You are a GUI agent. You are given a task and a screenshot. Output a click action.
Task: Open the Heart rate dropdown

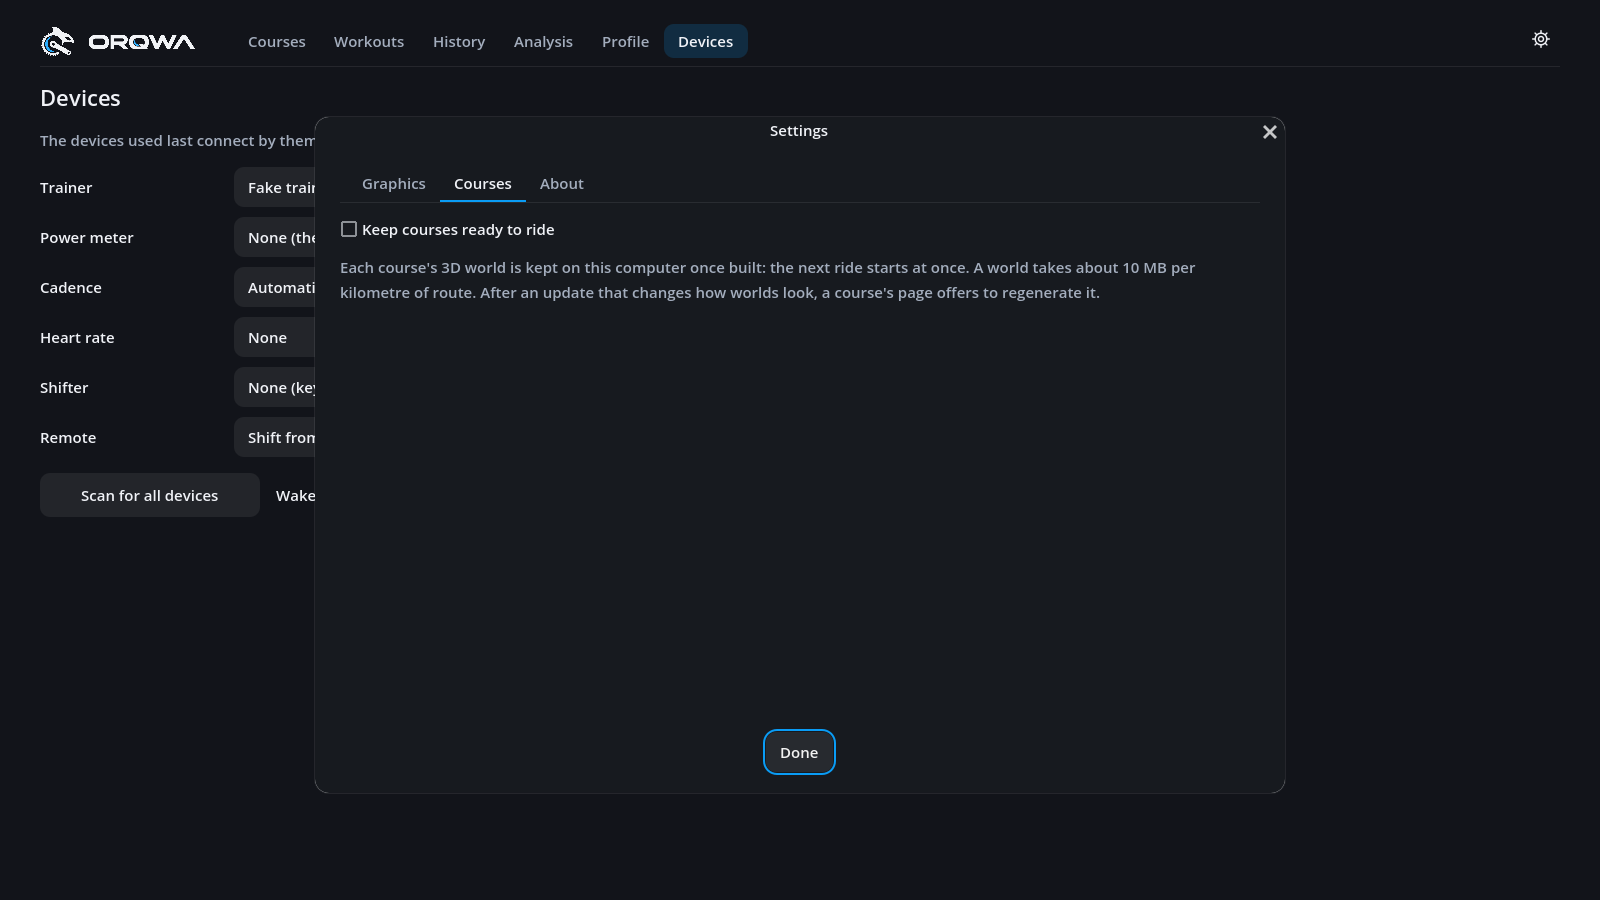(x=275, y=337)
